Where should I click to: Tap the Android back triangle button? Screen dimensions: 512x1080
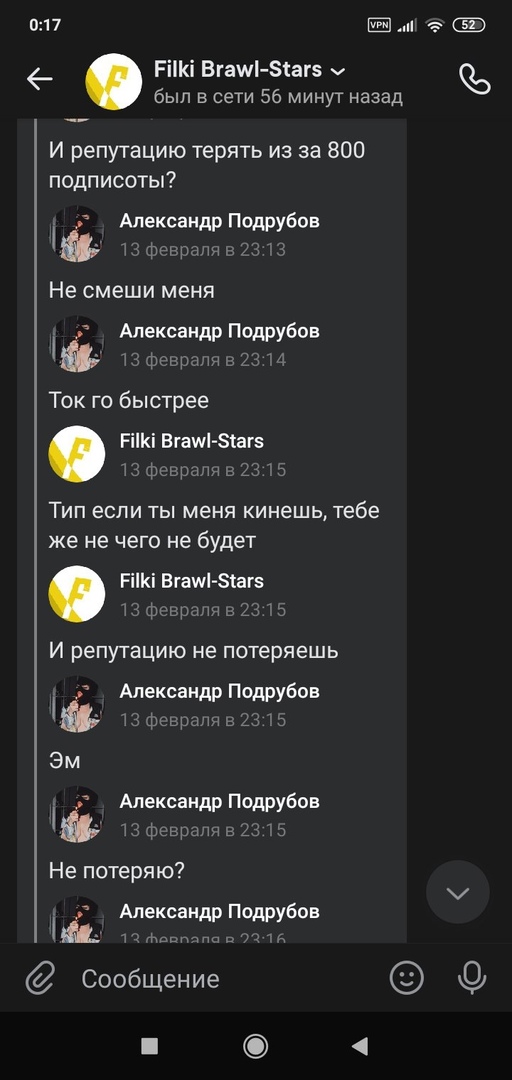coord(360,1047)
